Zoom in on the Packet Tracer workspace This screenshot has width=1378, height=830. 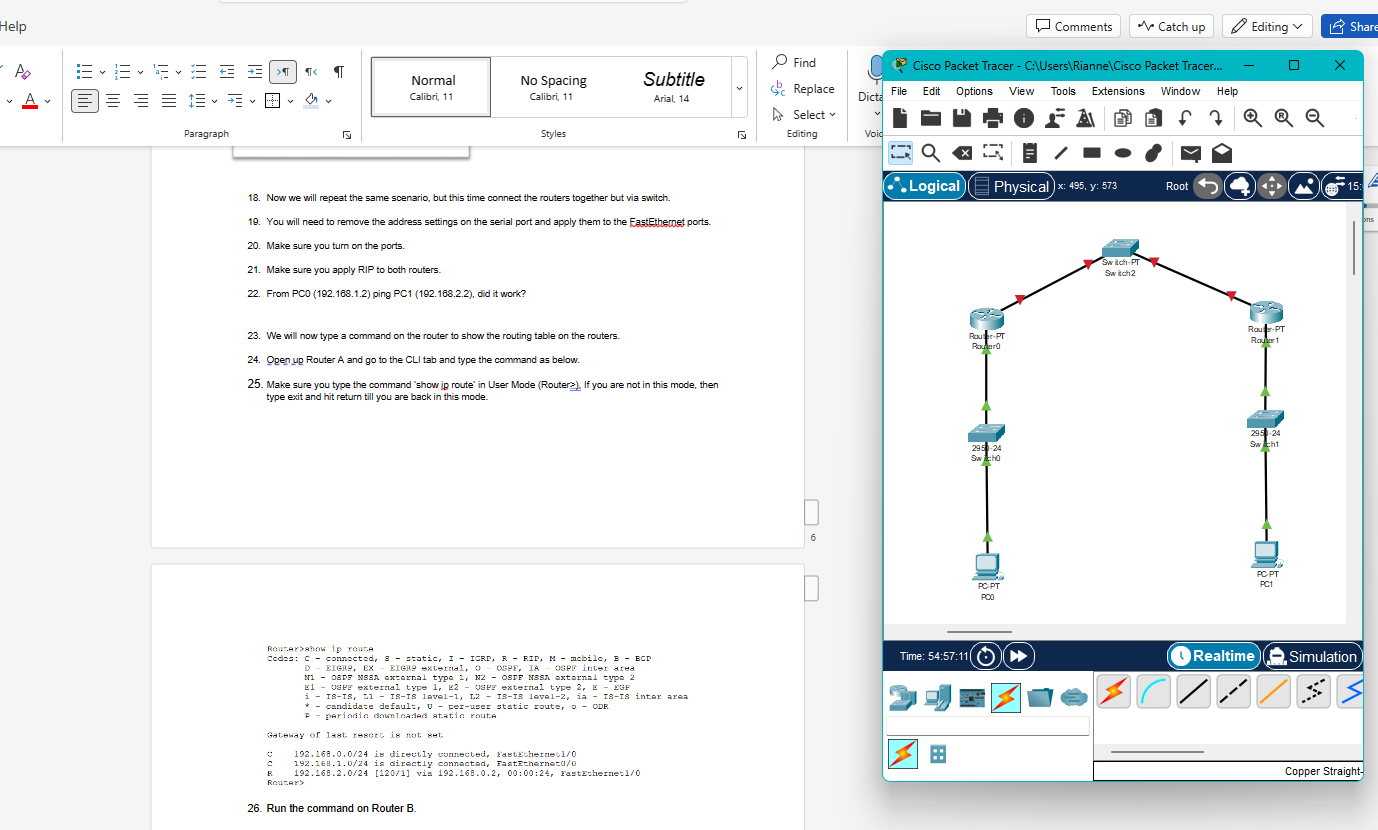[x=1253, y=118]
